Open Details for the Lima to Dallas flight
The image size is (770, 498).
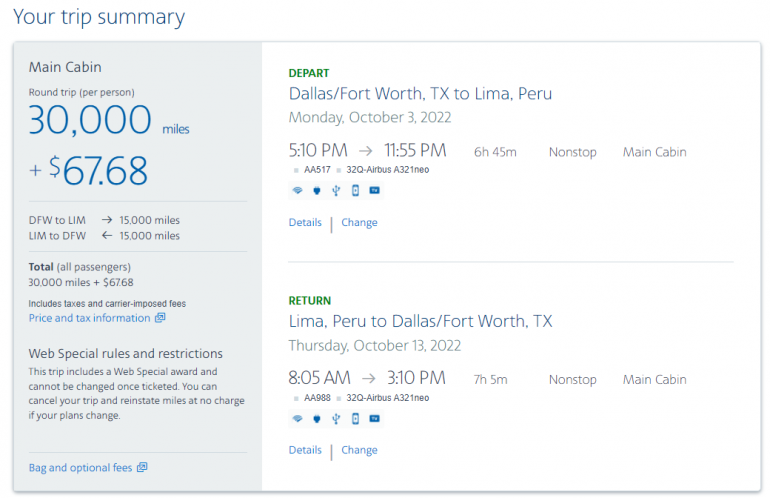[x=305, y=450]
